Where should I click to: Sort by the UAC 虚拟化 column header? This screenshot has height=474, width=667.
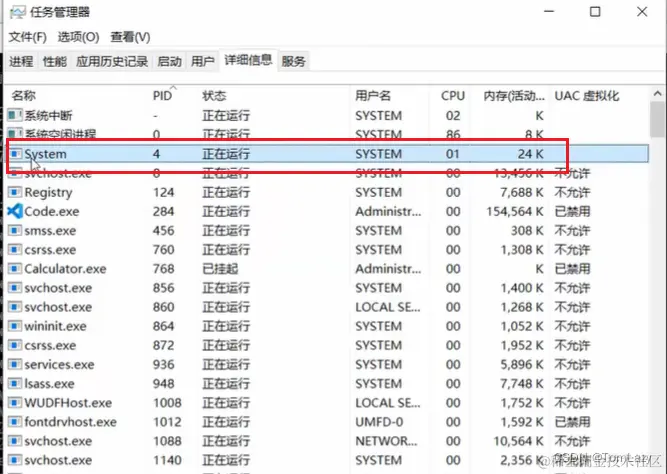click(x=587, y=95)
